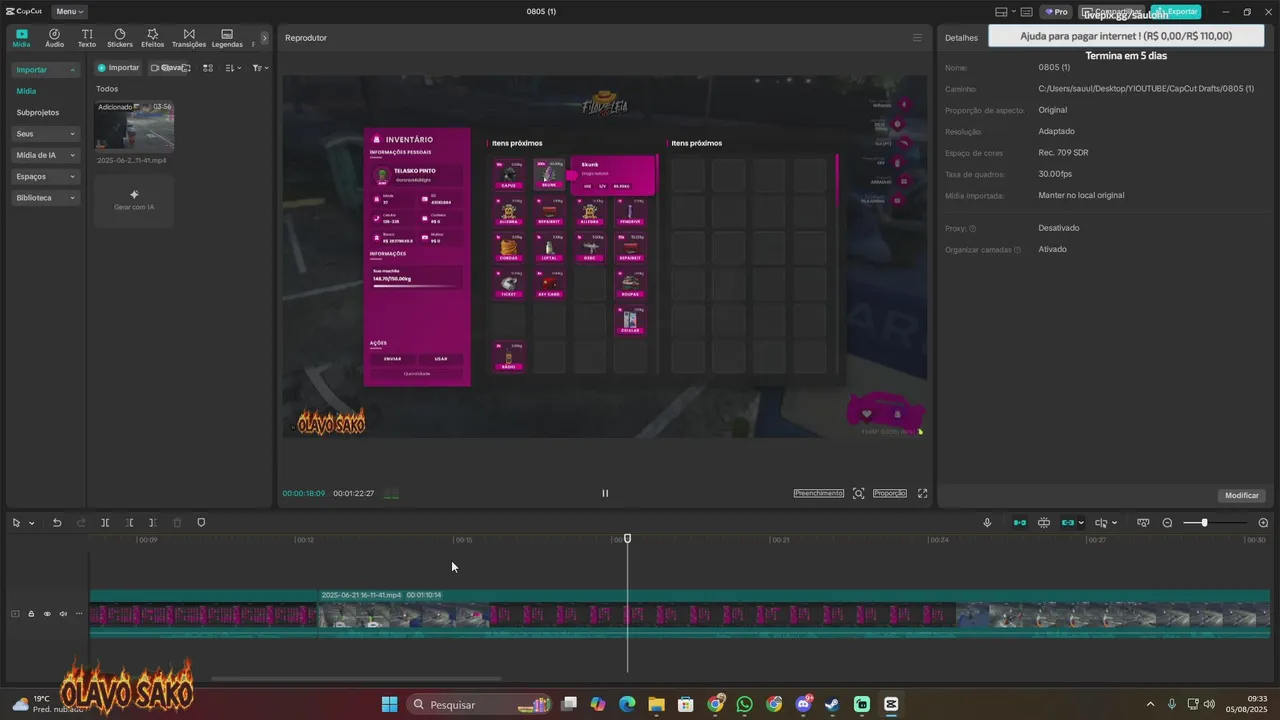Toggle main track magnet
The image size is (1280, 720).
[x=1020, y=523]
